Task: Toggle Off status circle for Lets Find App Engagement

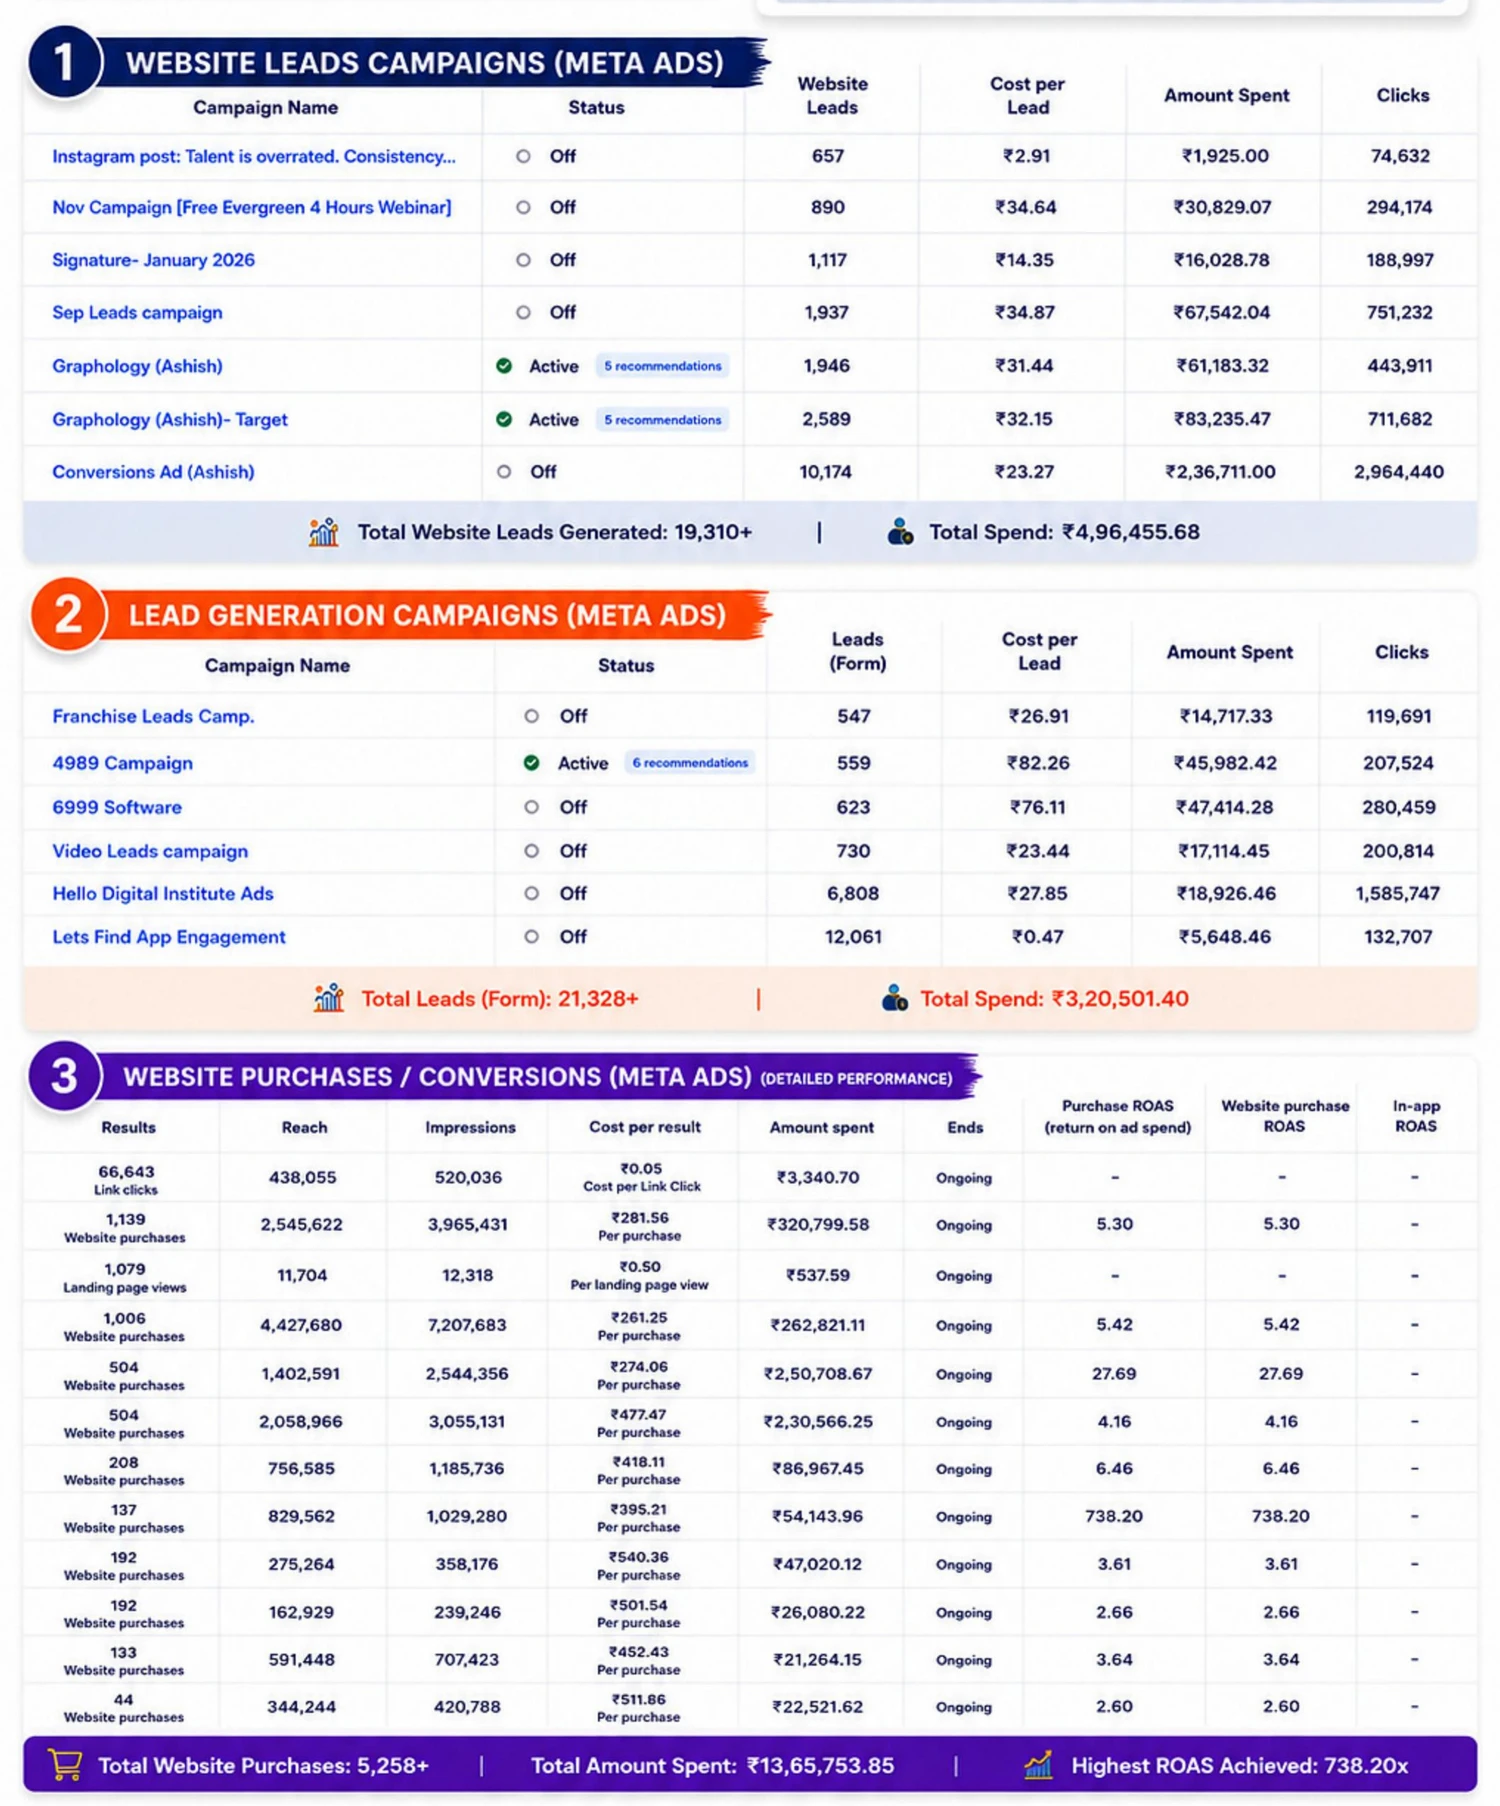Action: (531, 937)
